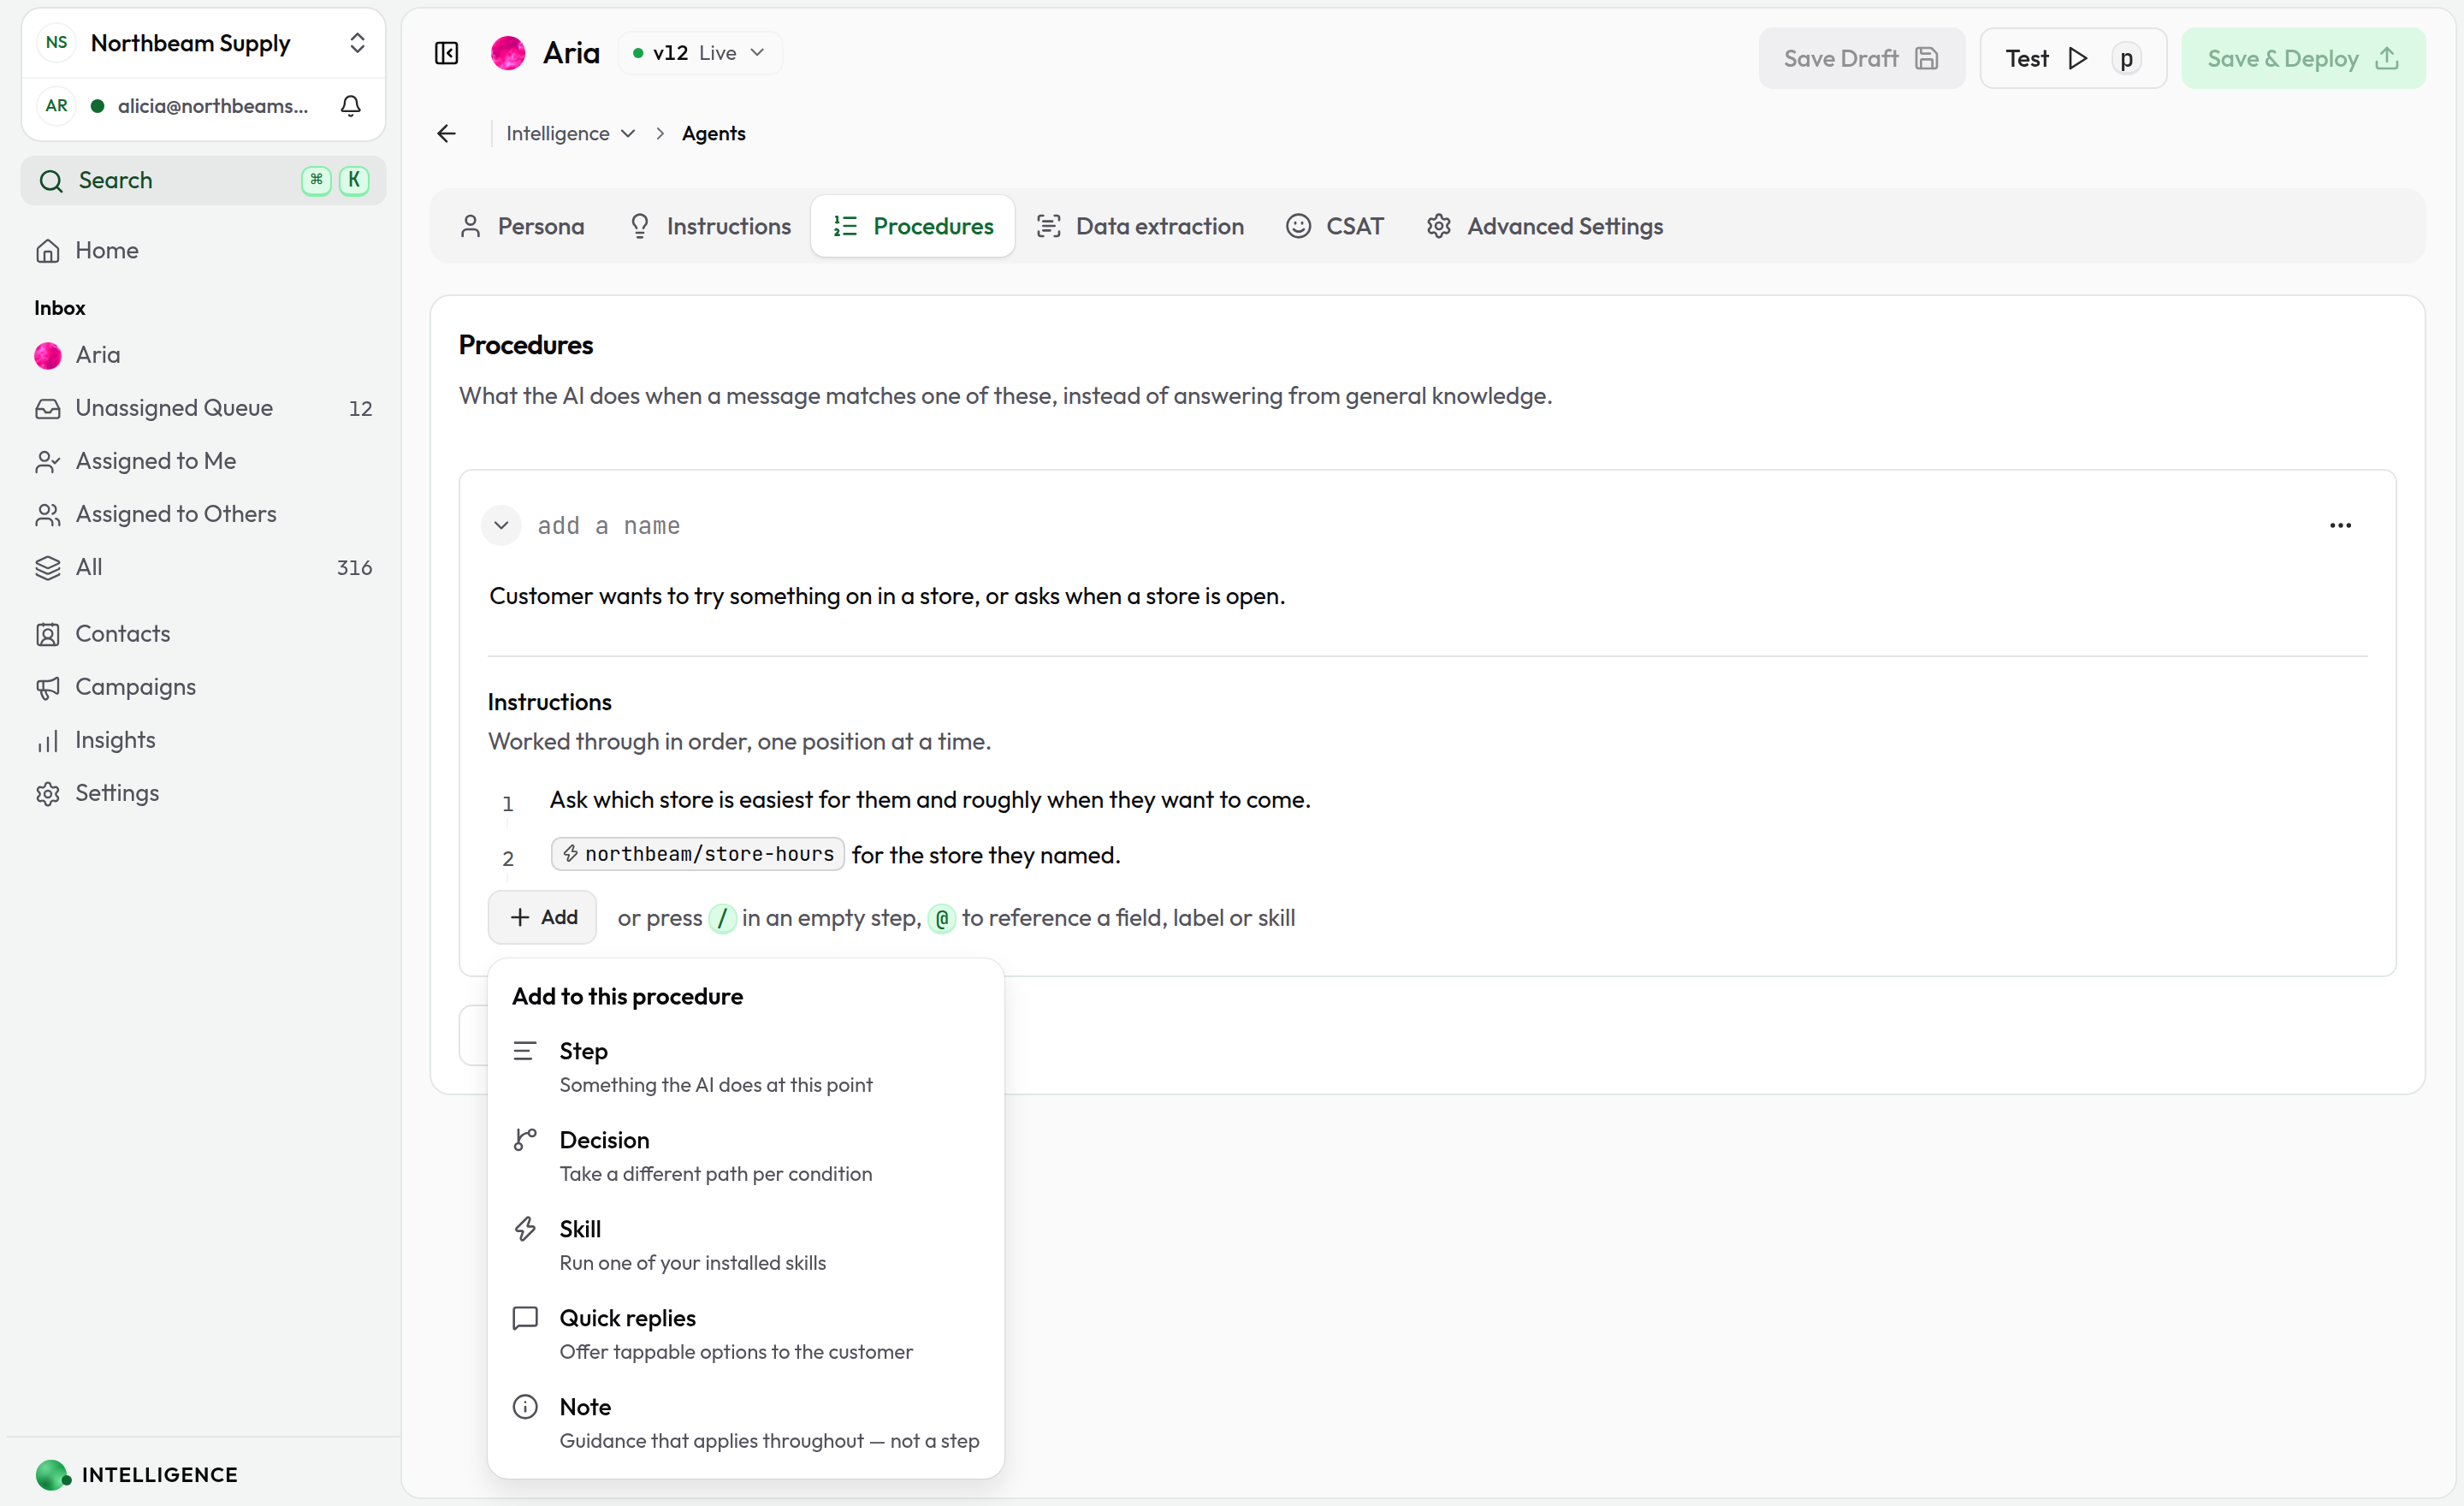This screenshot has height=1506, width=2464.
Task: Choose Decision from the add menu
Action: (x=745, y=1156)
